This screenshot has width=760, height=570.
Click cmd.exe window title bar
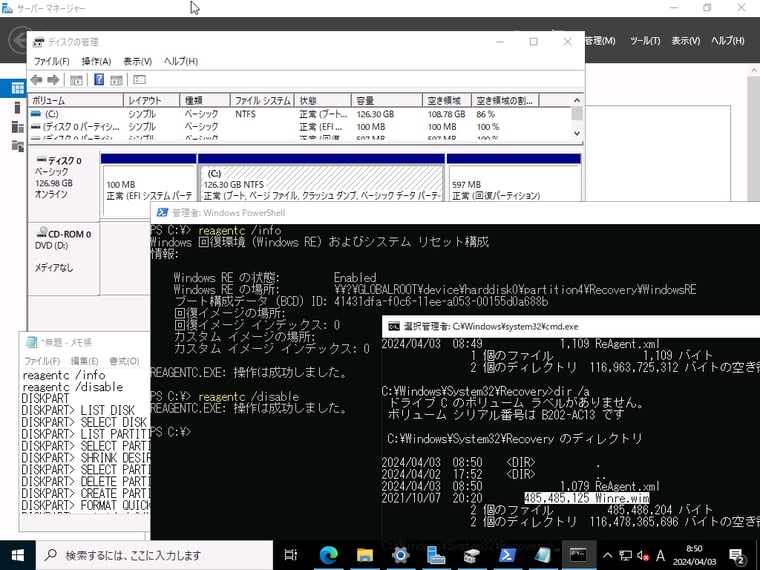(571, 326)
